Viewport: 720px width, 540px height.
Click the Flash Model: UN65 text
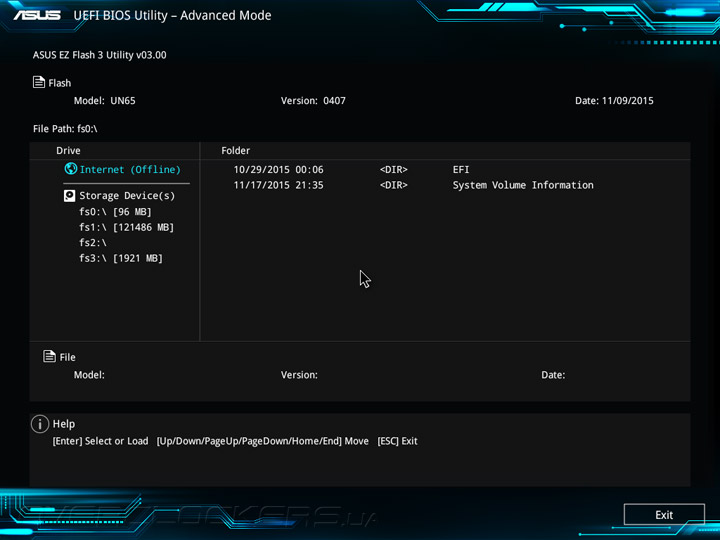click(x=105, y=101)
